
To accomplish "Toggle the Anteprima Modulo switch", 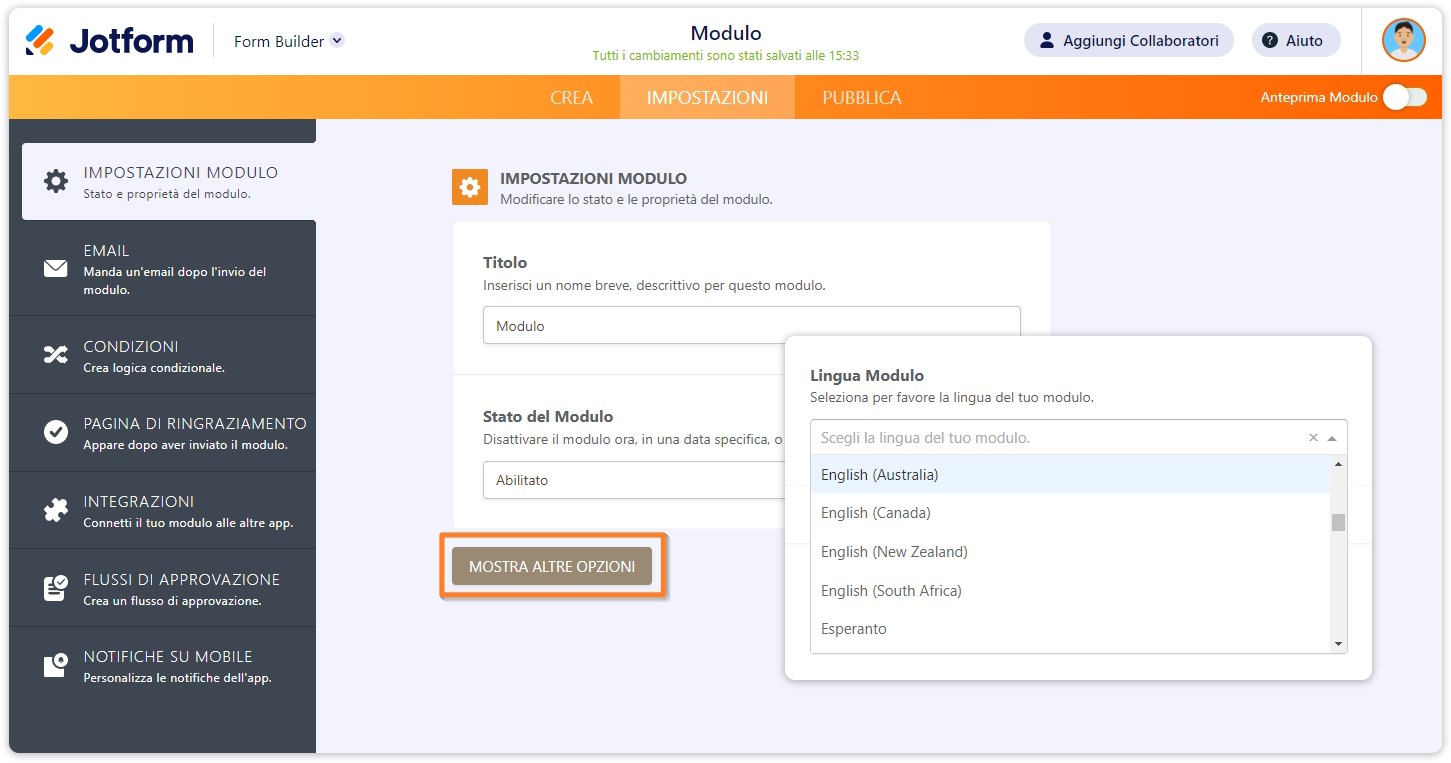I will click(x=1404, y=97).
